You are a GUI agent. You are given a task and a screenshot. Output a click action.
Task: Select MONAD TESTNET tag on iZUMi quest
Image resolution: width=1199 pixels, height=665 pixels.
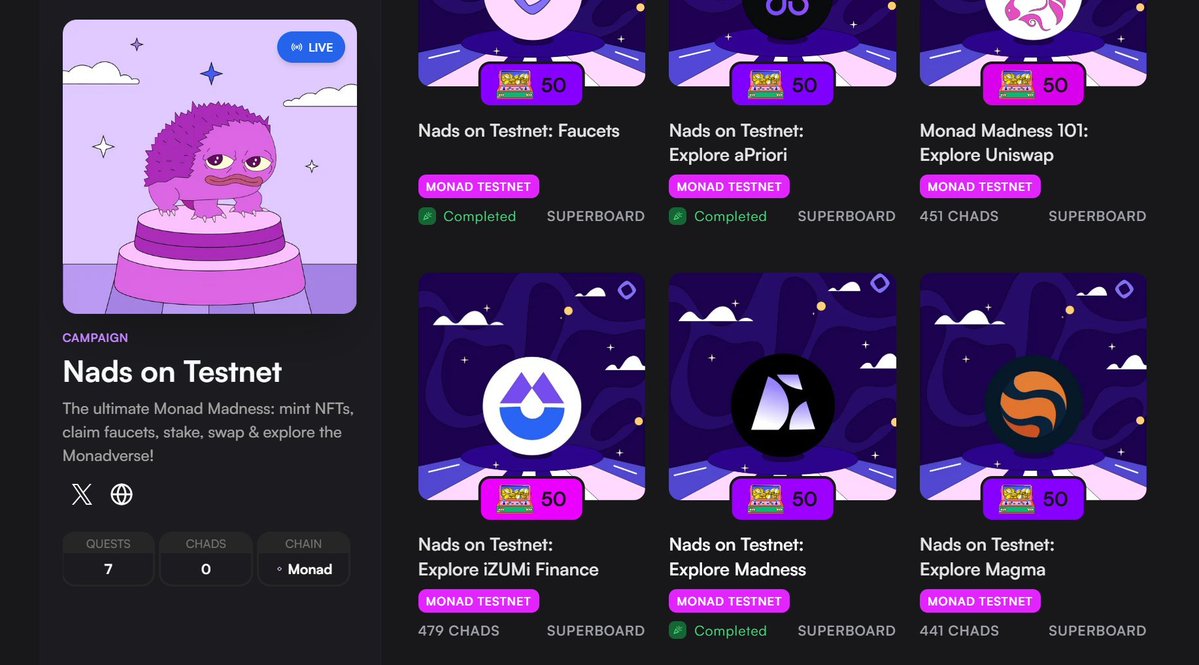[478, 601]
